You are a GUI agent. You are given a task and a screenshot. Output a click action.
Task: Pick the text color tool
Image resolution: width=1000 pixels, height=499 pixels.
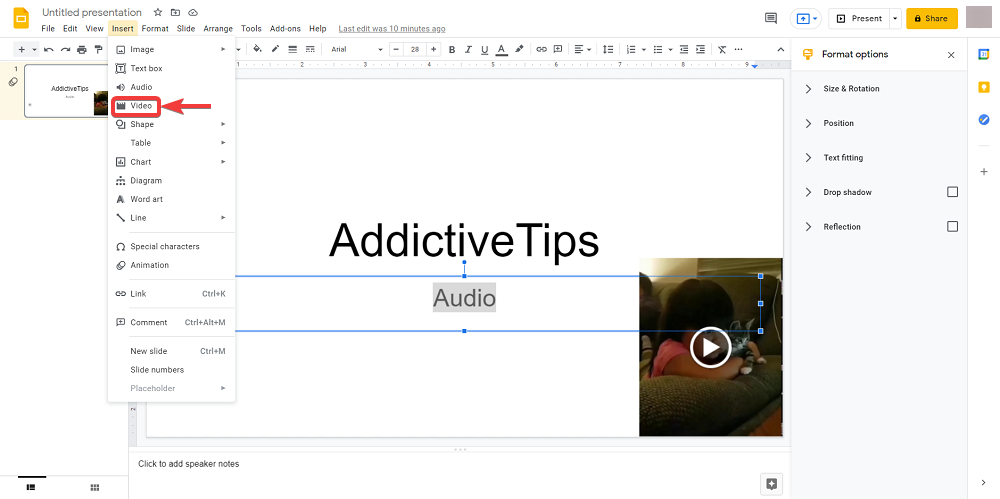tap(501, 49)
